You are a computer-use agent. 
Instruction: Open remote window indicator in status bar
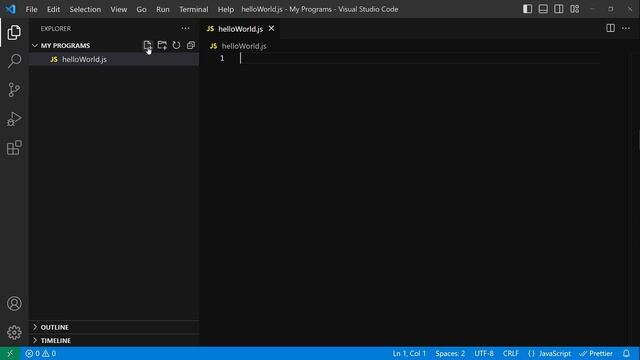click(x=10, y=353)
